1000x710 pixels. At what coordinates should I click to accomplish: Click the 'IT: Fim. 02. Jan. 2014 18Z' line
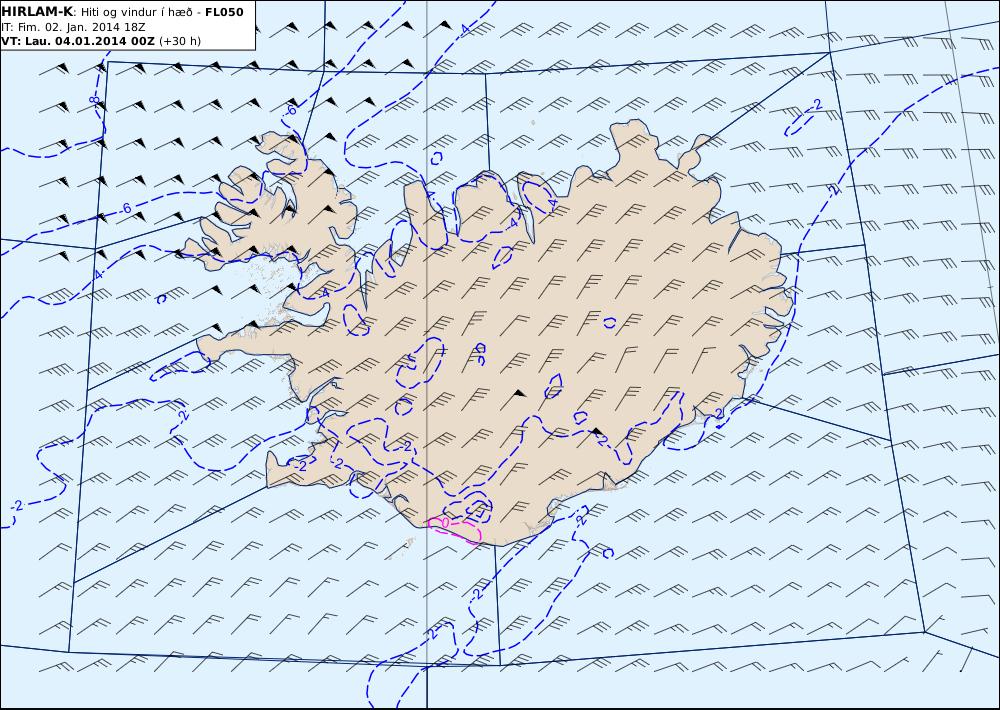tap(71, 27)
